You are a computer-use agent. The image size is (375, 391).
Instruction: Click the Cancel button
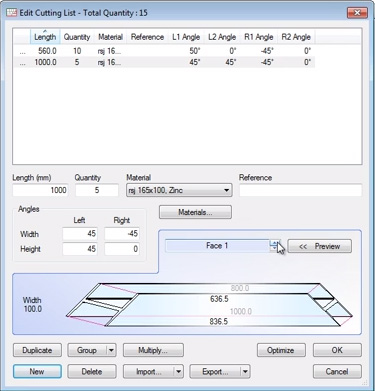[x=337, y=371]
